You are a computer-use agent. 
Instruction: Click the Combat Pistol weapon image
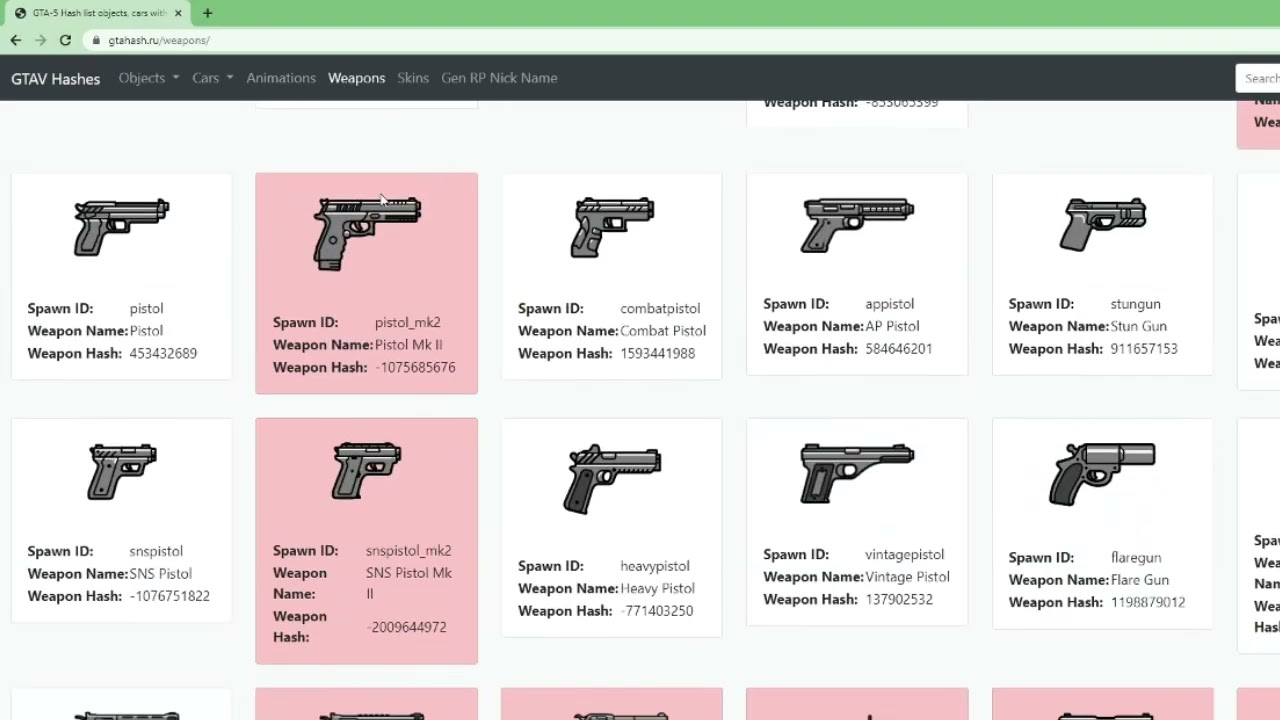click(612, 227)
